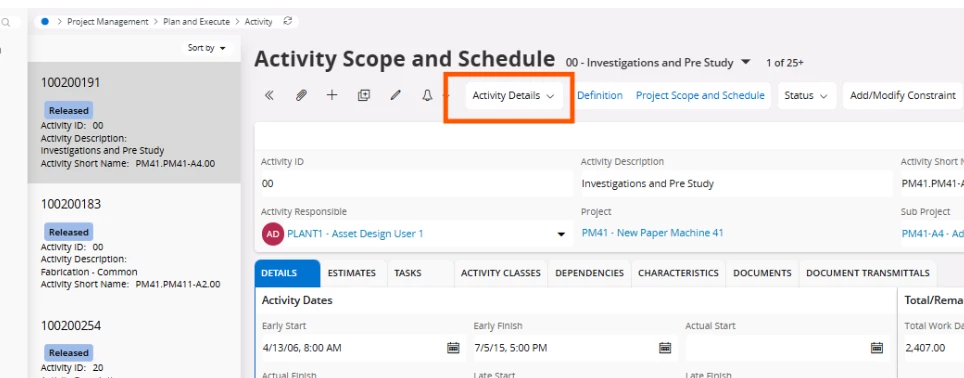Open the Dependencies tab
Screen dimensions: 964x378
590,273
